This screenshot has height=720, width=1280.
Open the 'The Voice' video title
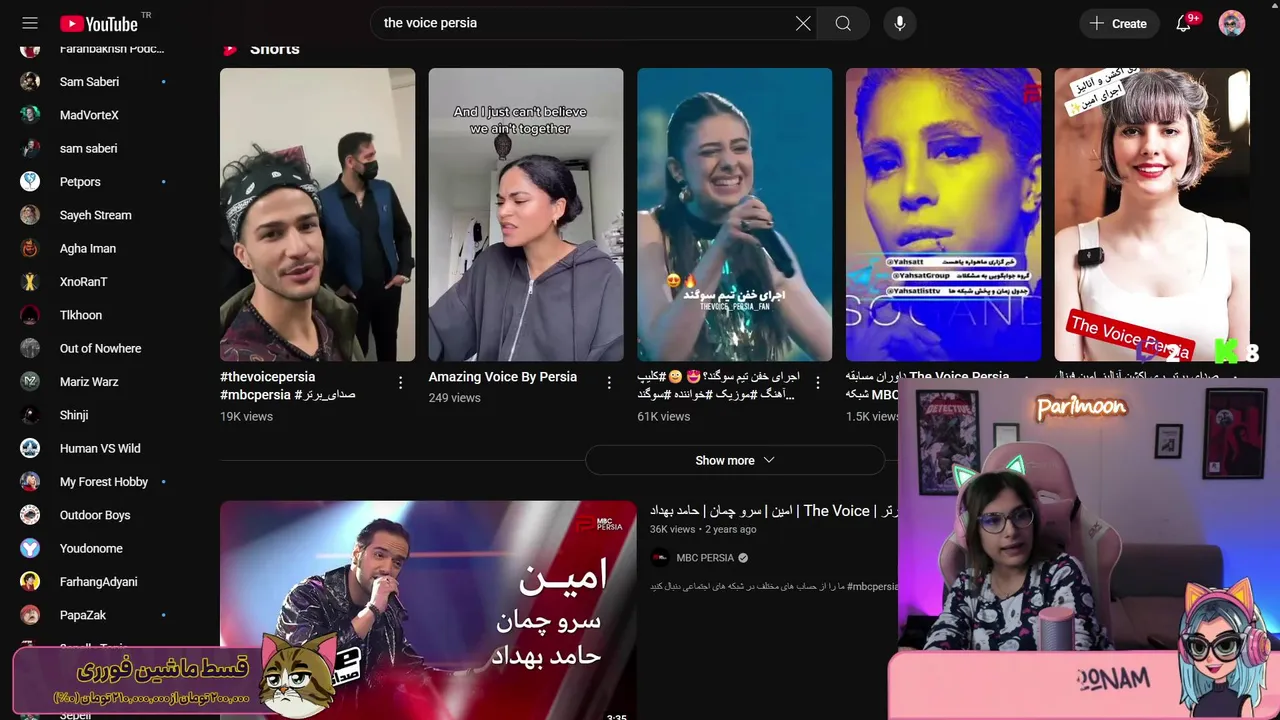pos(774,511)
